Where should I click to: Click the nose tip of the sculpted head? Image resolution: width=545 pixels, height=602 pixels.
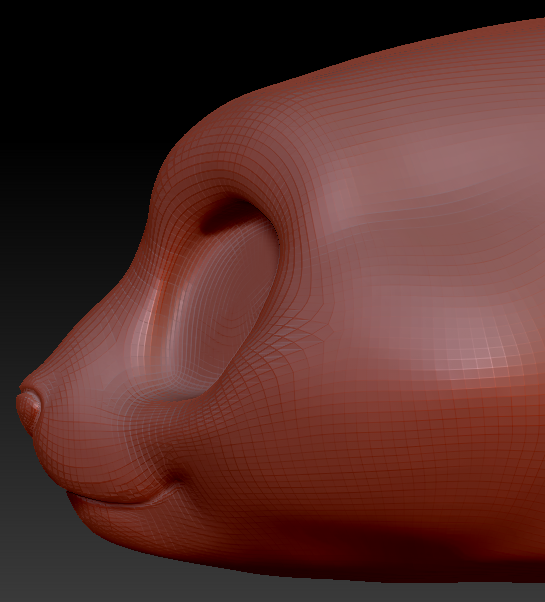pos(28,411)
